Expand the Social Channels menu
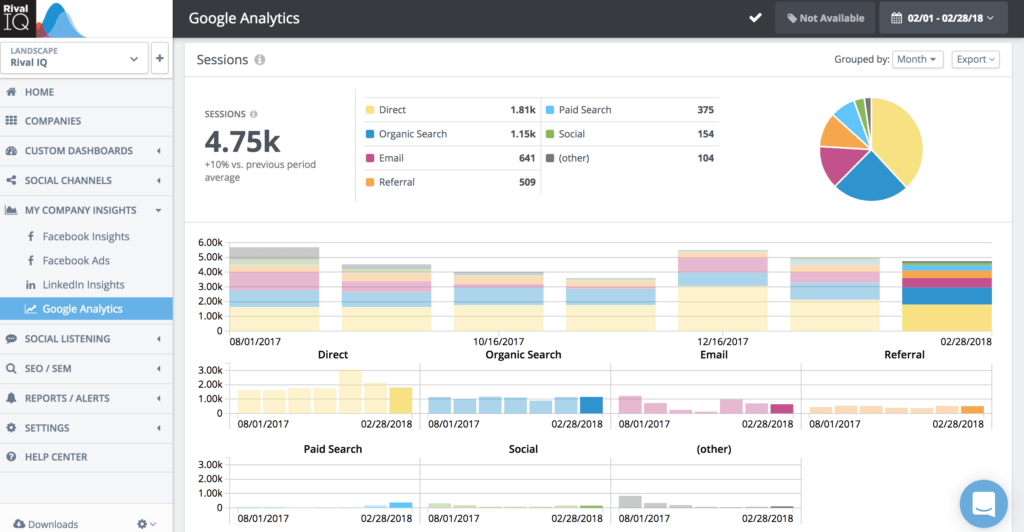The height and width of the screenshot is (532, 1024). (86, 181)
